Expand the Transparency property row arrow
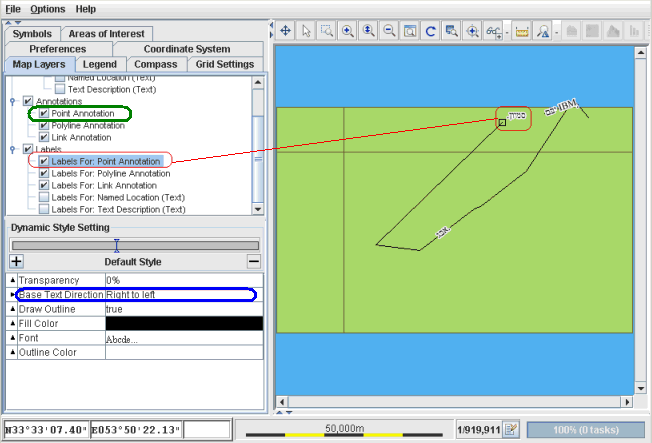This screenshot has width=652, height=443. 12,281
